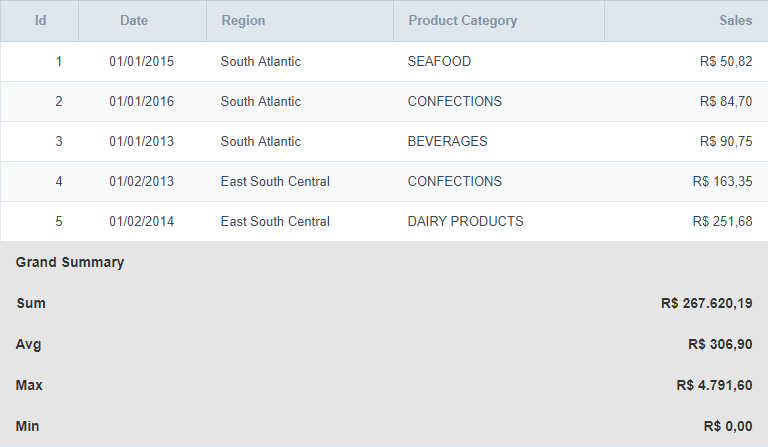Select the Max value R$ 4.791,60
Image resolution: width=768 pixels, height=447 pixels.
pos(714,386)
